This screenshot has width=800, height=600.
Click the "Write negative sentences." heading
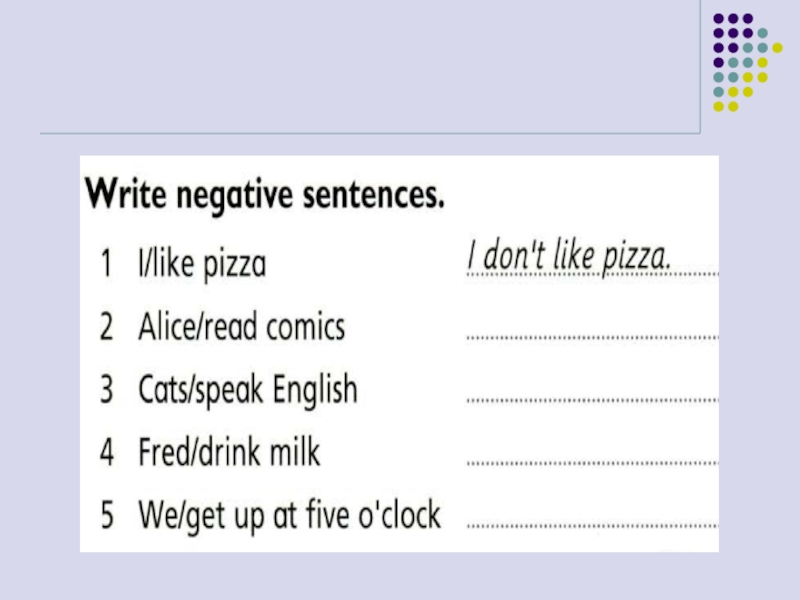coord(265,192)
